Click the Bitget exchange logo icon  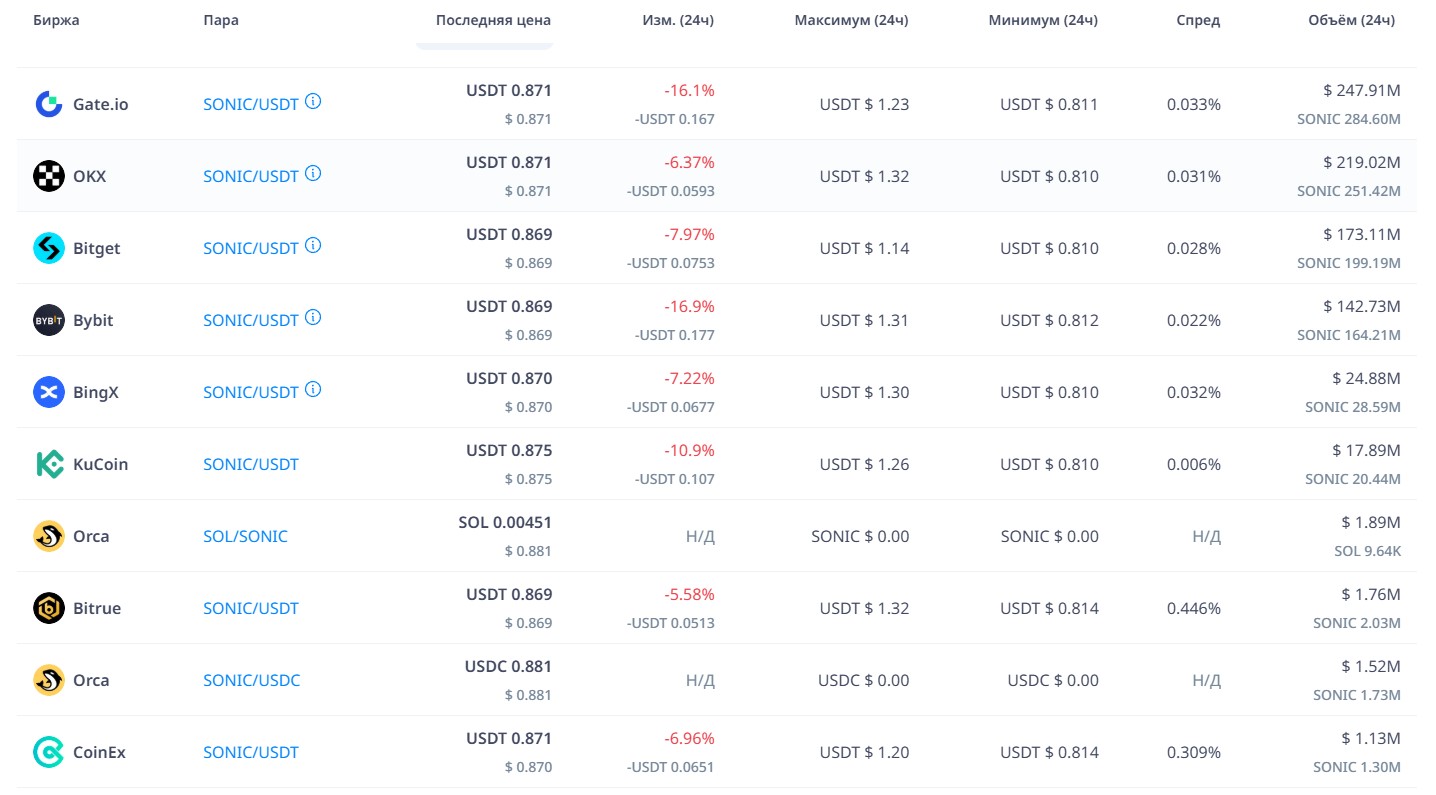click(49, 248)
